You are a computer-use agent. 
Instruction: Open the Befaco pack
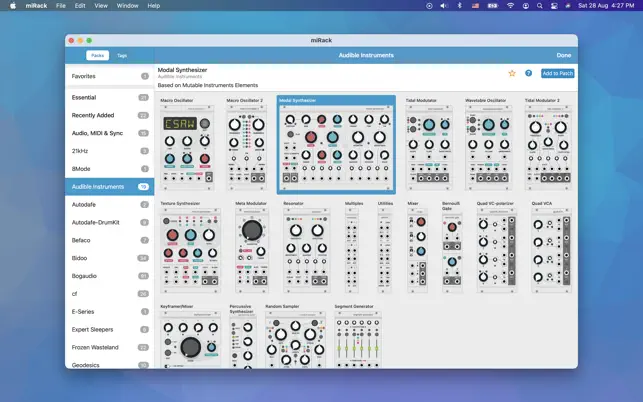click(x=109, y=240)
